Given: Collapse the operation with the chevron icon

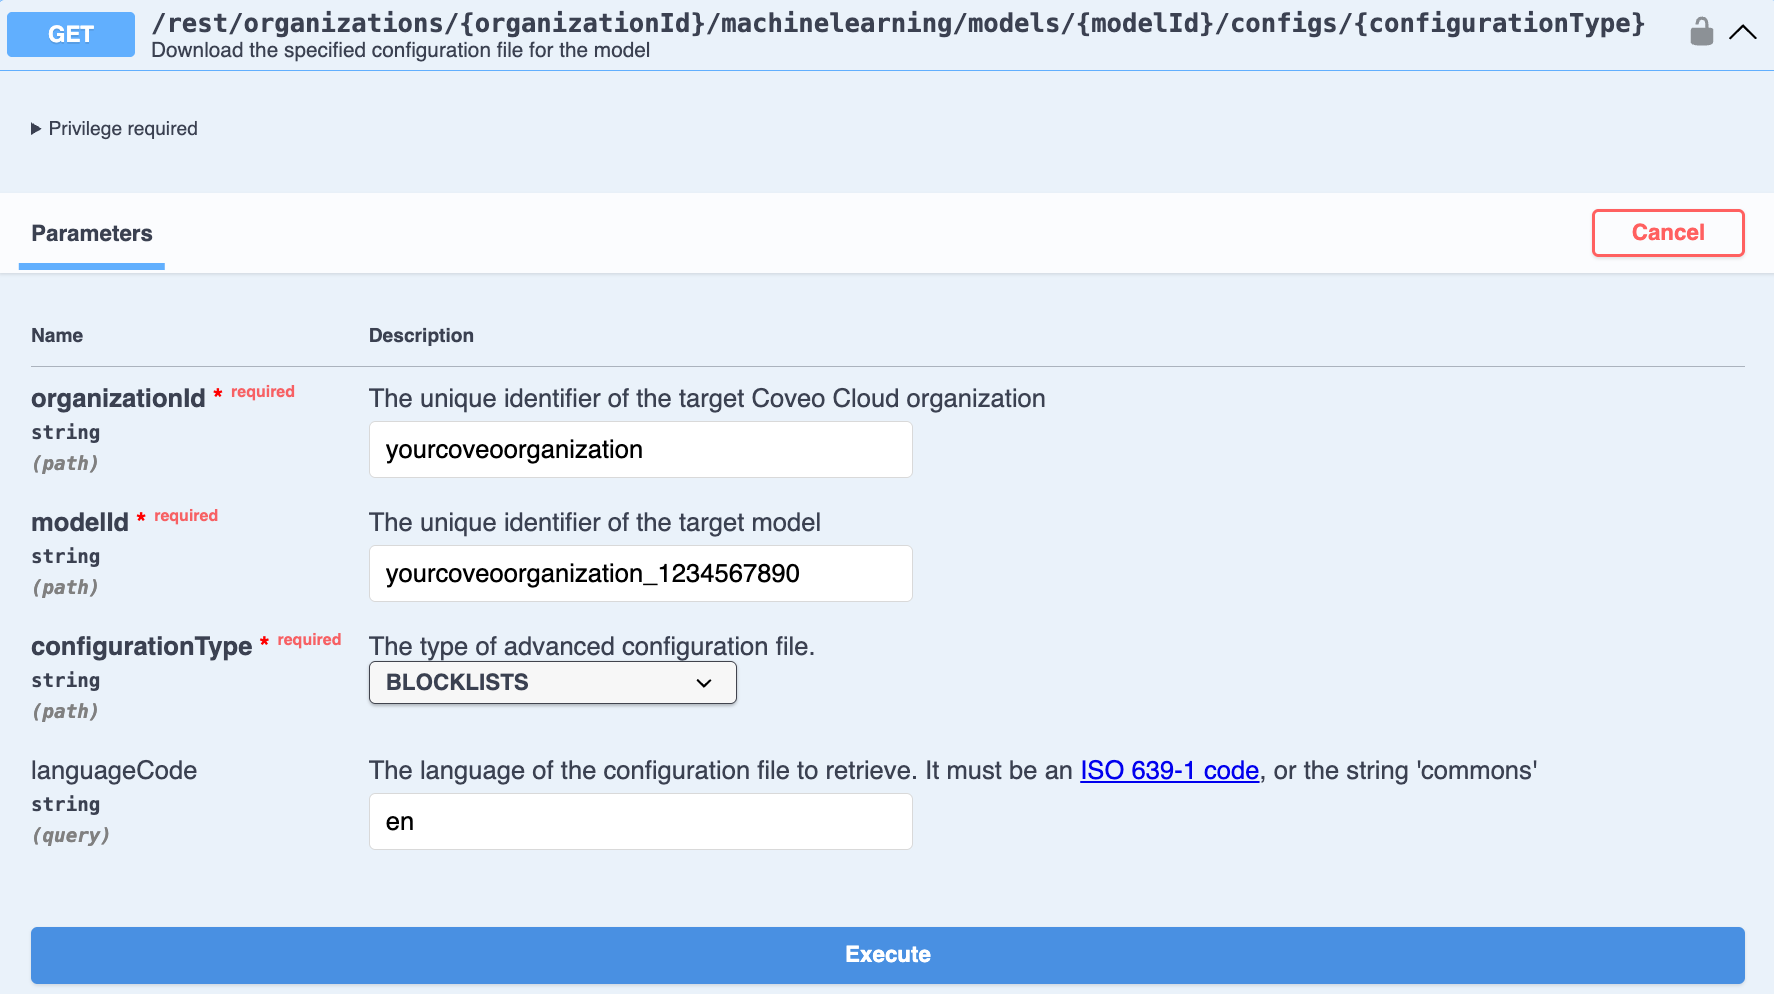Looking at the screenshot, I should coord(1743,31).
